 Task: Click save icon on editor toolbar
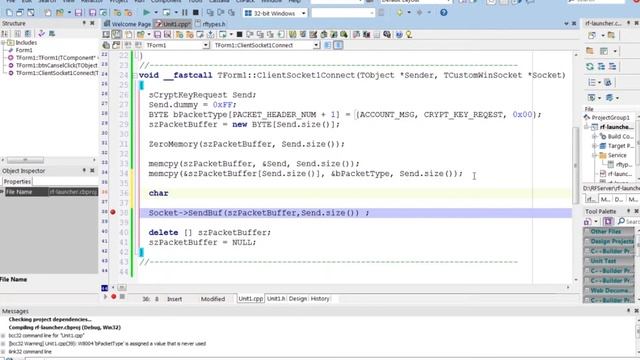click(157, 35)
